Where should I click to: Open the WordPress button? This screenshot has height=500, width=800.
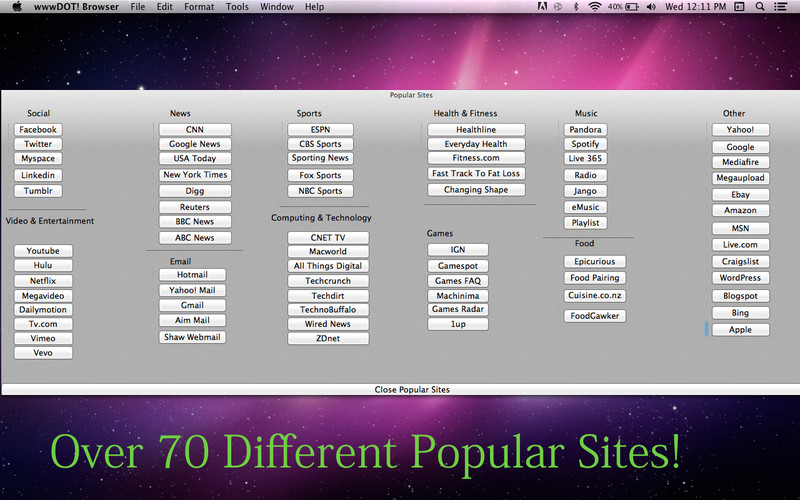740,278
